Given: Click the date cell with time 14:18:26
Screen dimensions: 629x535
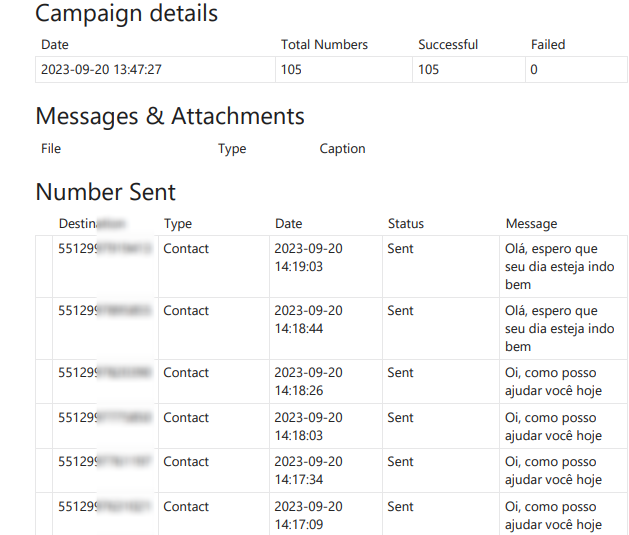Looking at the screenshot, I should click(308, 381).
